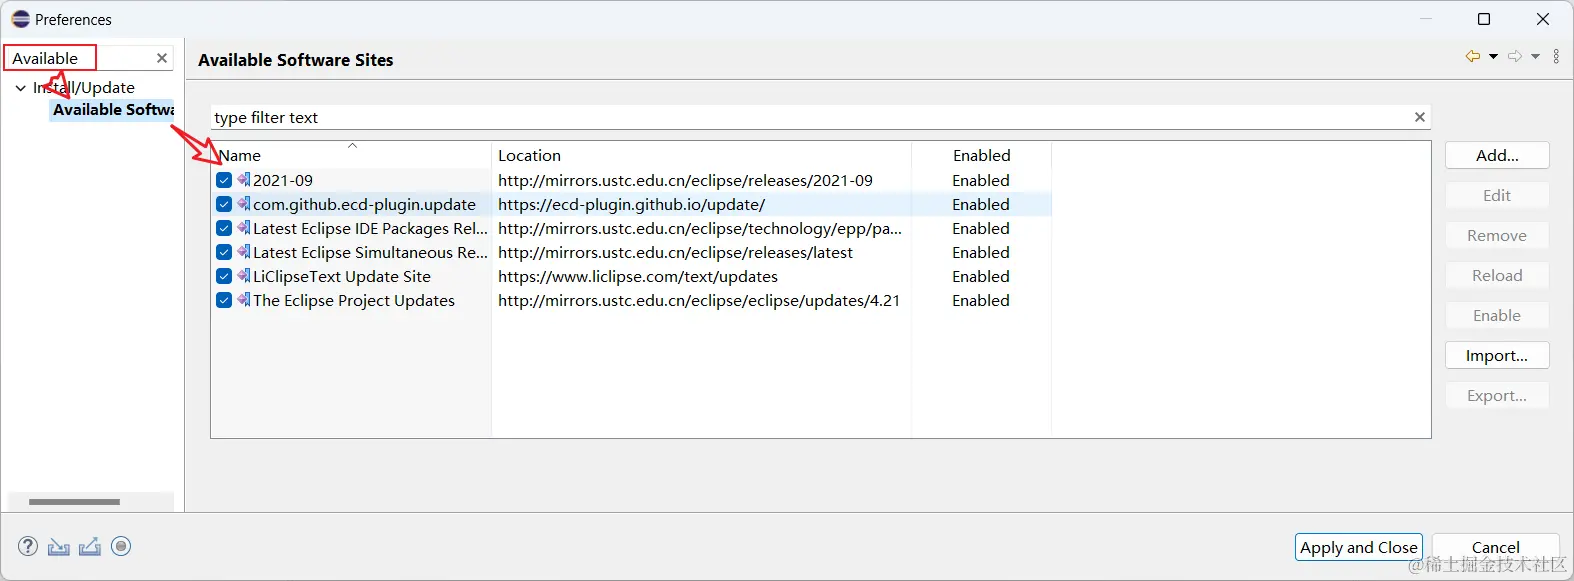Click the export preferences icon
The image size is (1574, 581).
[x=90, y=546]
